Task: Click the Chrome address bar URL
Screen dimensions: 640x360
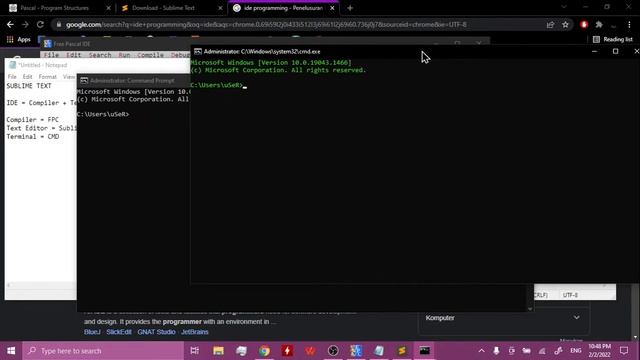Action: pyautogui.click(x=266, y=24)
